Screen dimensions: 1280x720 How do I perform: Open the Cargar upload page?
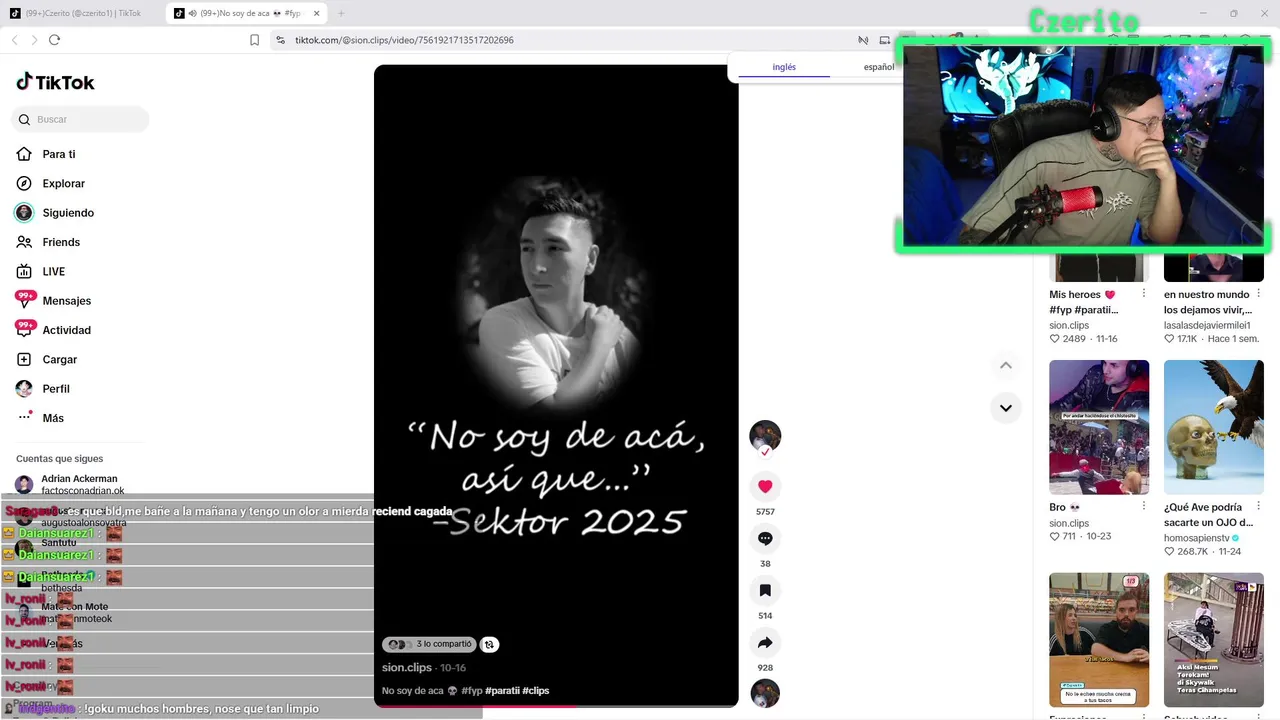(x=59, y=359)
